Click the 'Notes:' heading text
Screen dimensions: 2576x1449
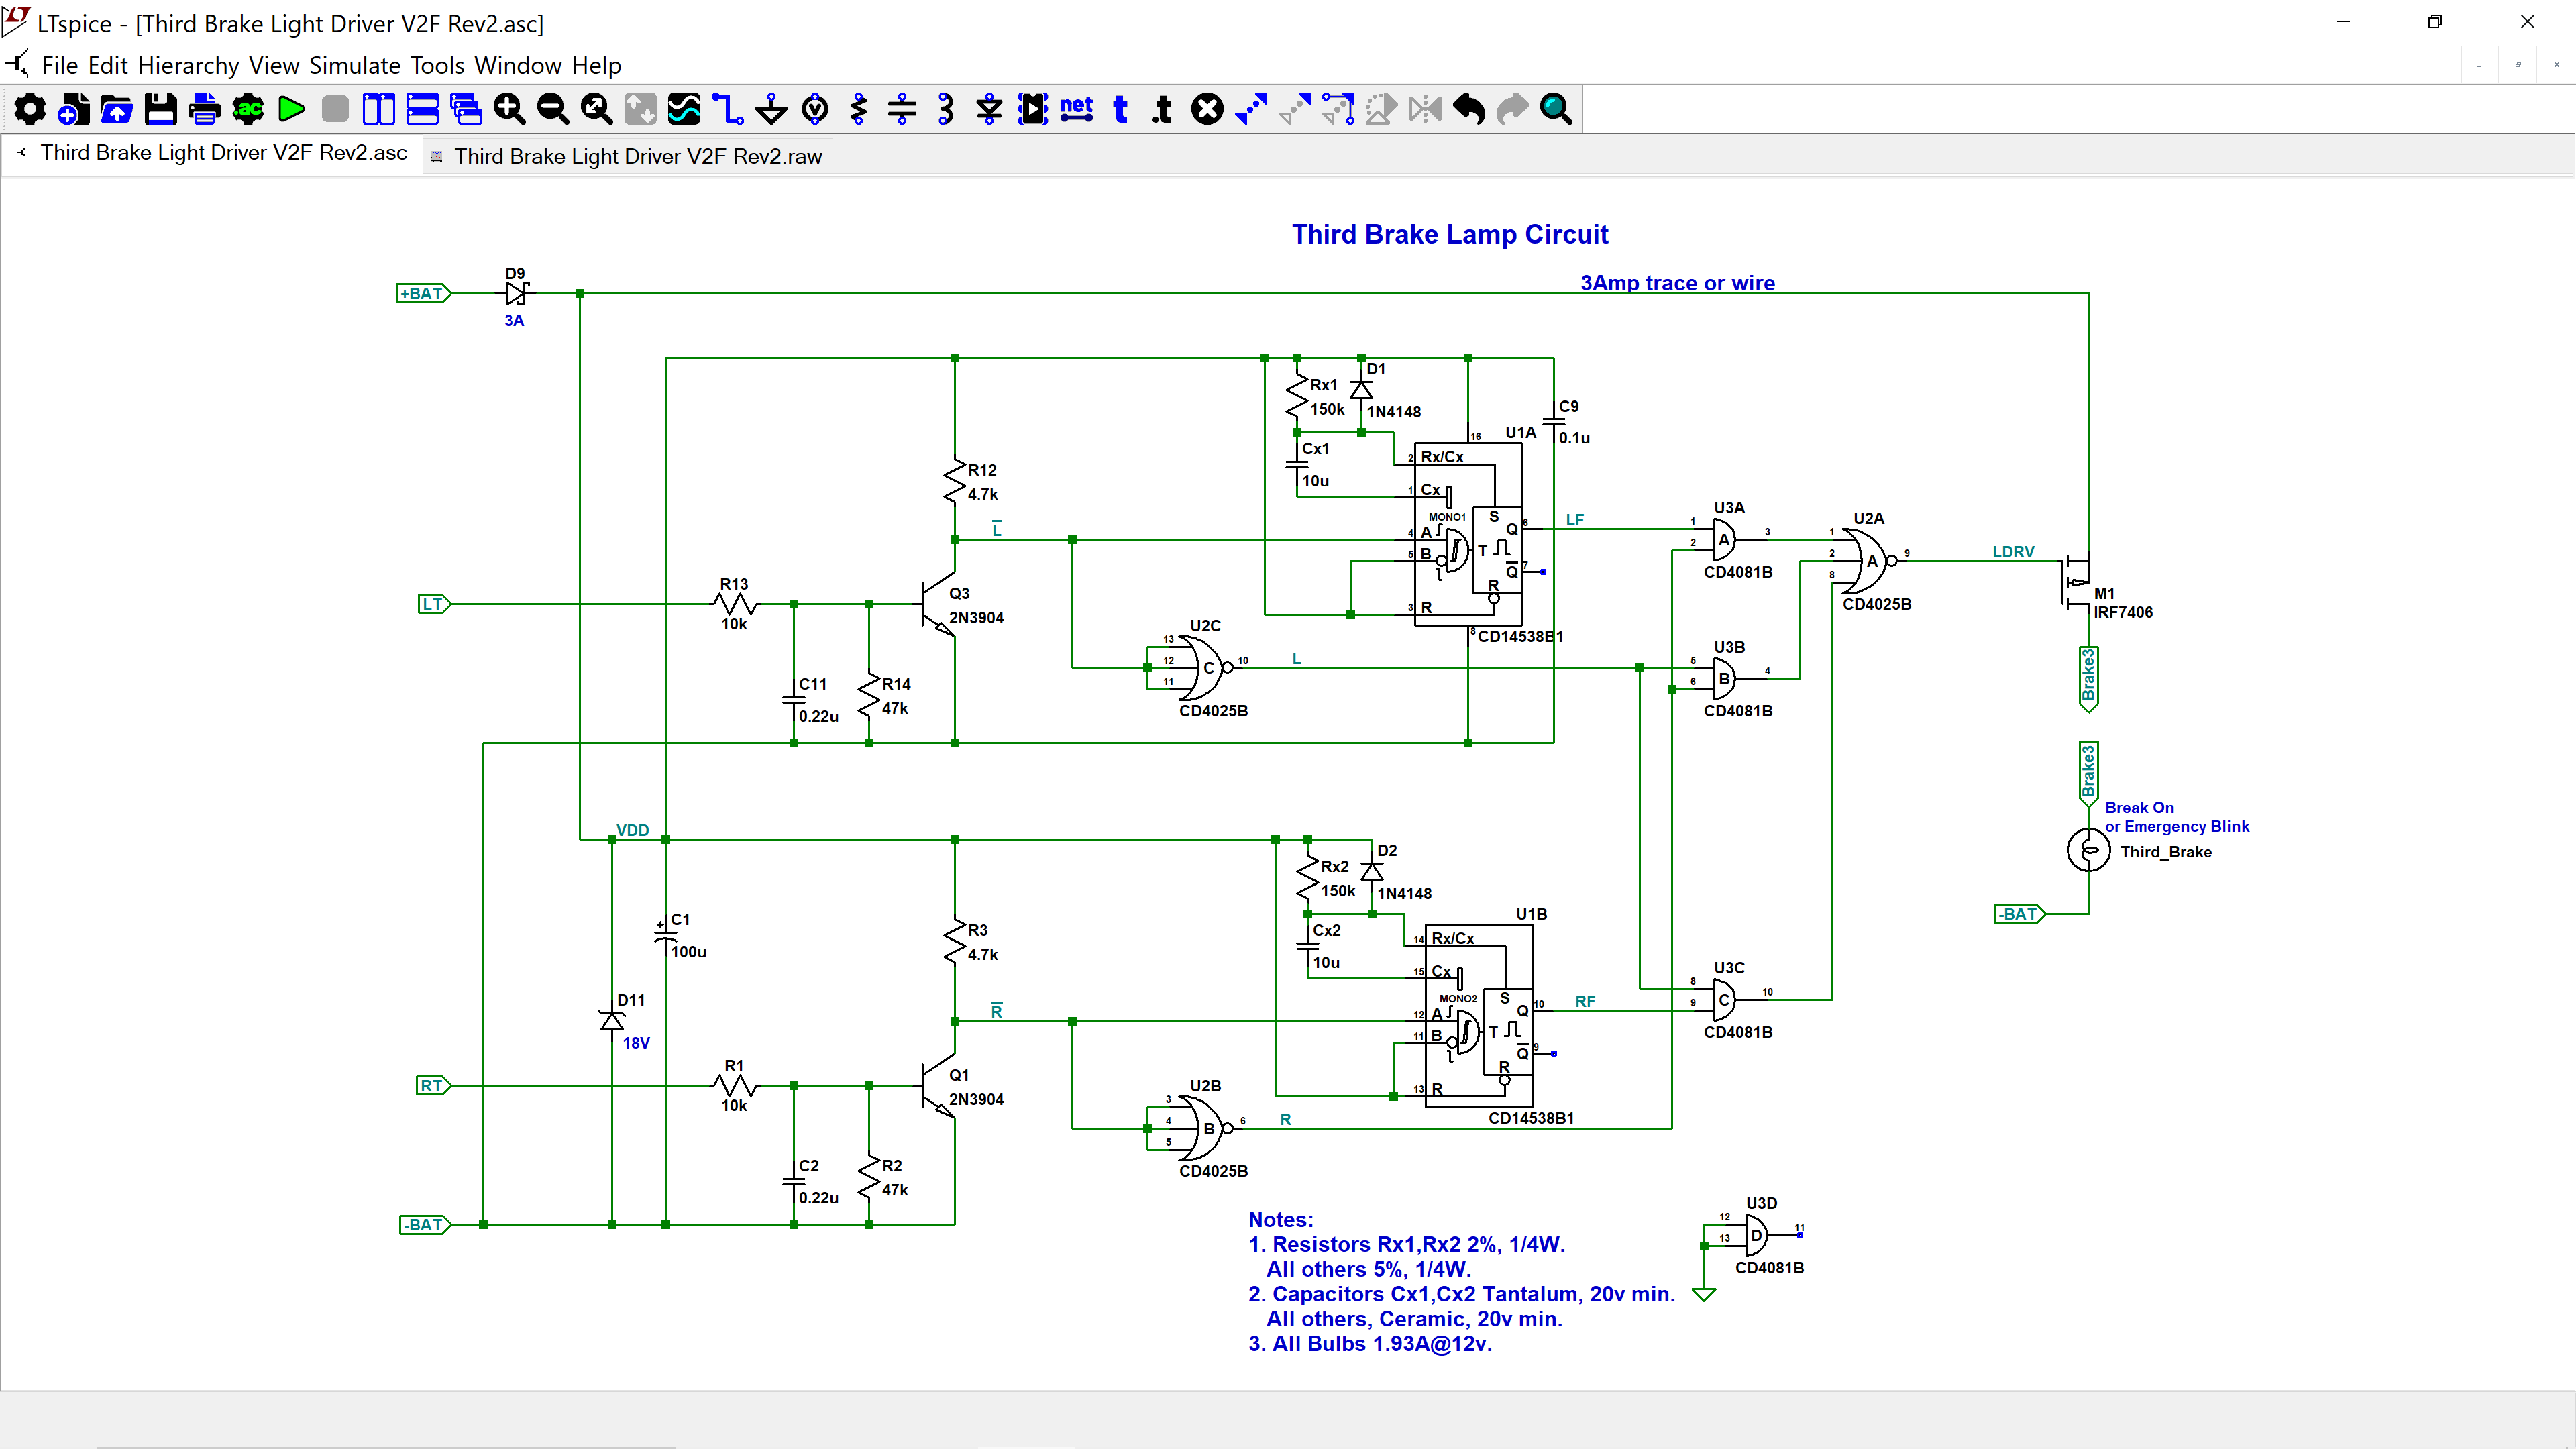(x=1281, y=1220)
